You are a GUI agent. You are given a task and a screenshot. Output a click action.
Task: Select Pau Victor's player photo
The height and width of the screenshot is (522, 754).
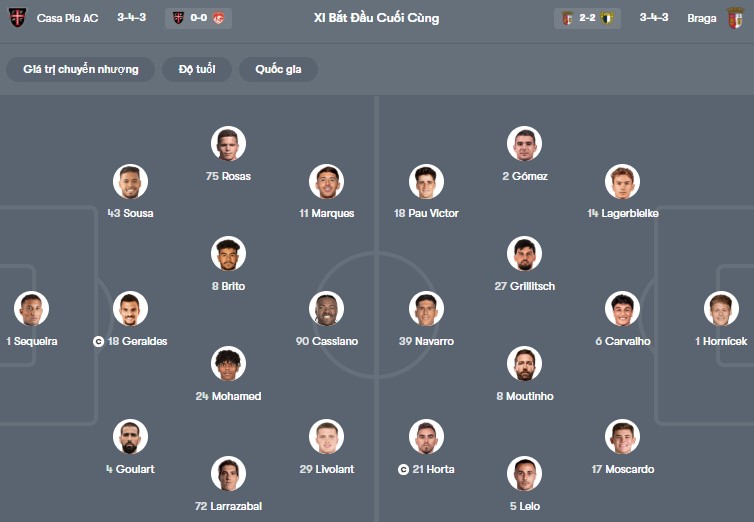pos(426,181)
